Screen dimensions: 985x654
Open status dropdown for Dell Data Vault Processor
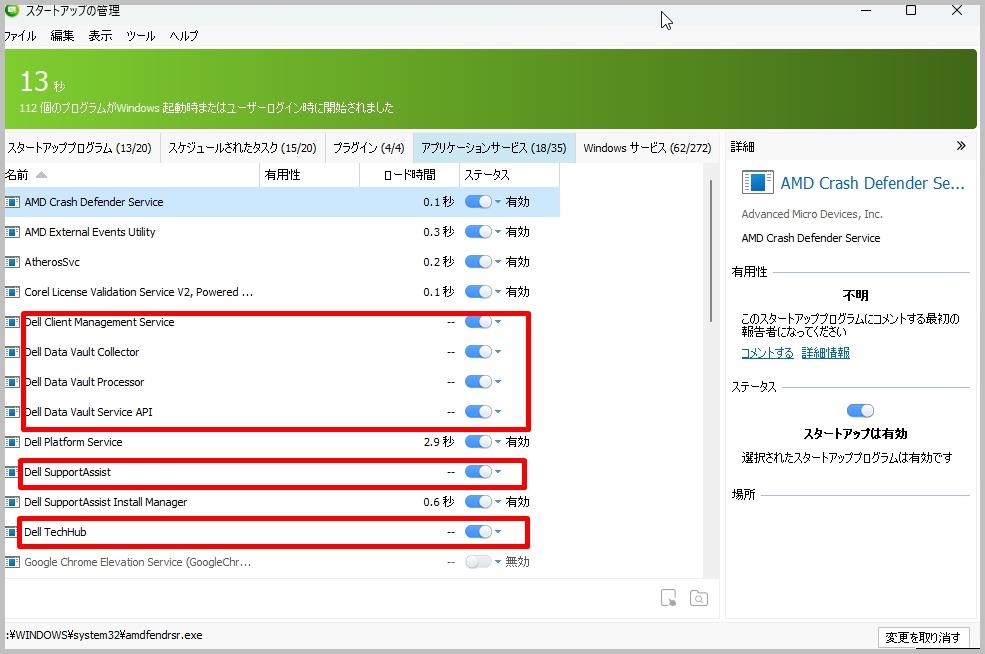pos(498,381)
